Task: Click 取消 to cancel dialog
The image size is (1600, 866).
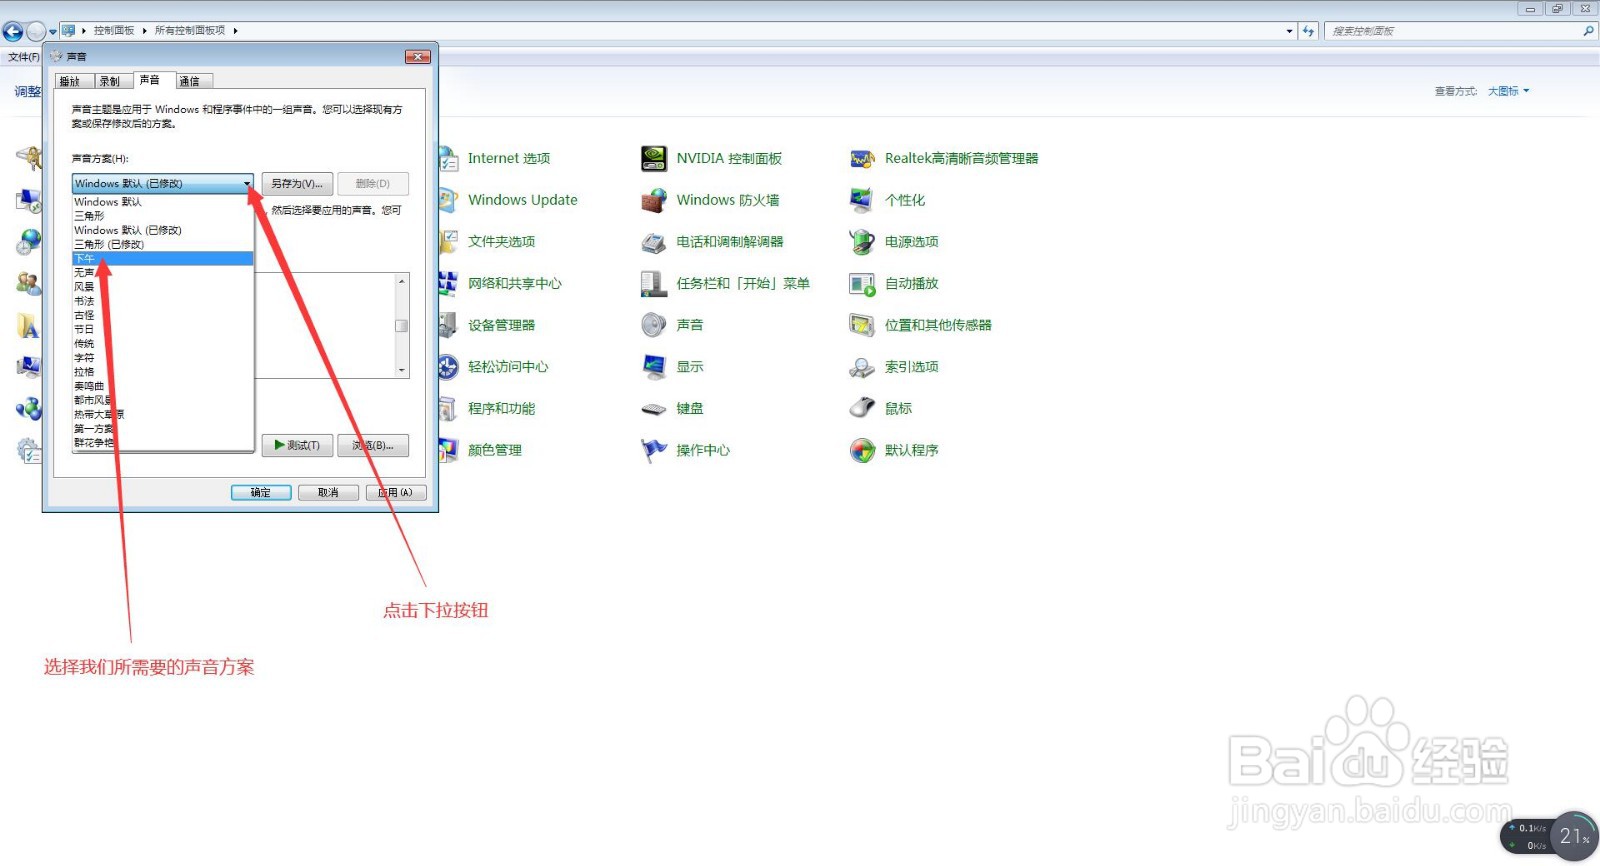Action: (328, 493)
